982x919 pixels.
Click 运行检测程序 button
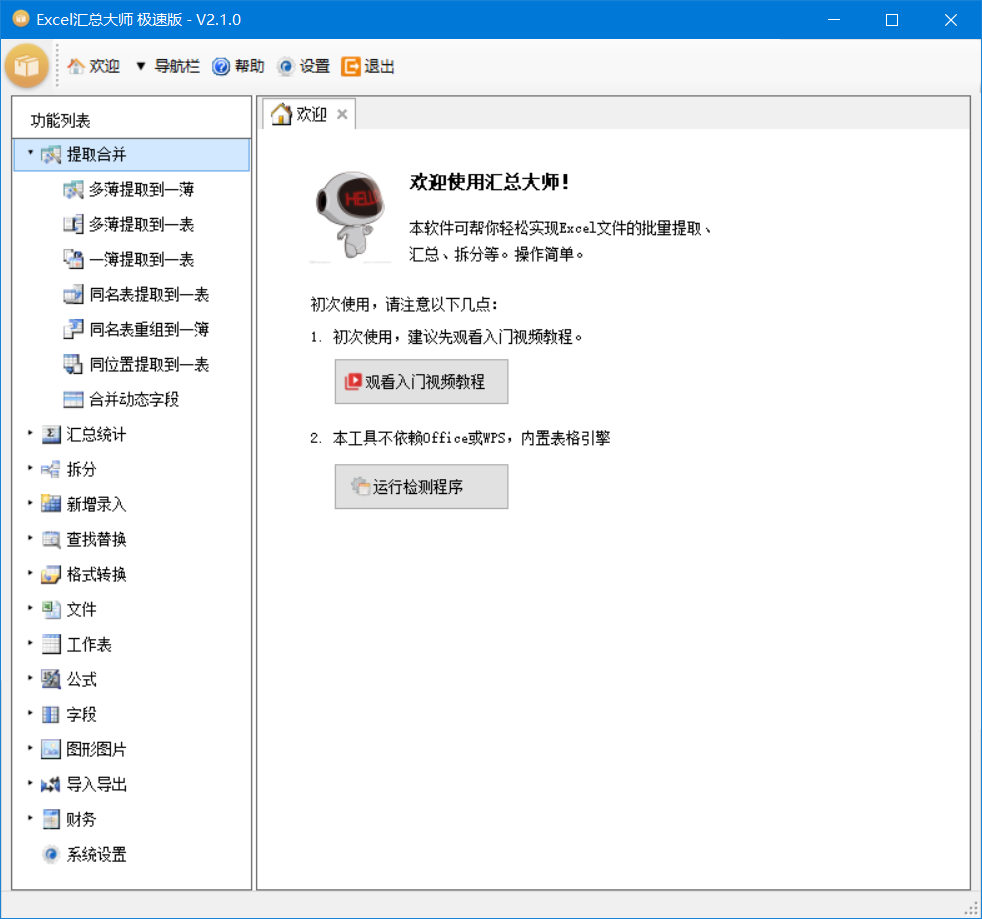tap(421, 487)
